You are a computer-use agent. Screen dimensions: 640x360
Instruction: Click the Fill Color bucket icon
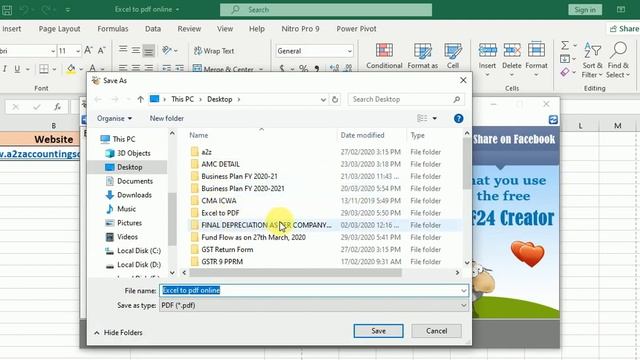71,69
